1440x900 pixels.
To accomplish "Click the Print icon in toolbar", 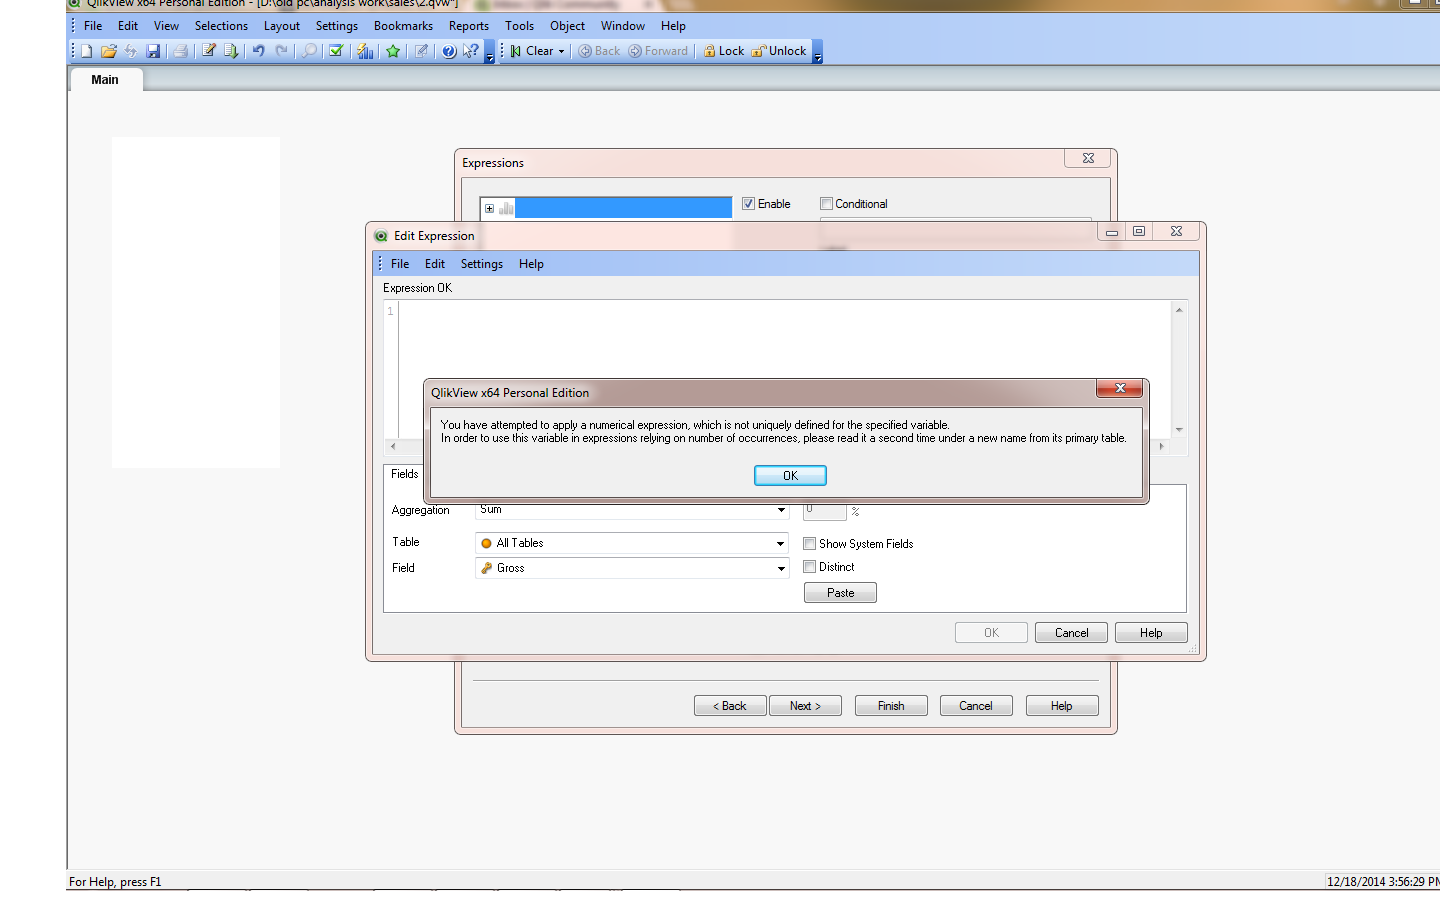I will (180, 51).
